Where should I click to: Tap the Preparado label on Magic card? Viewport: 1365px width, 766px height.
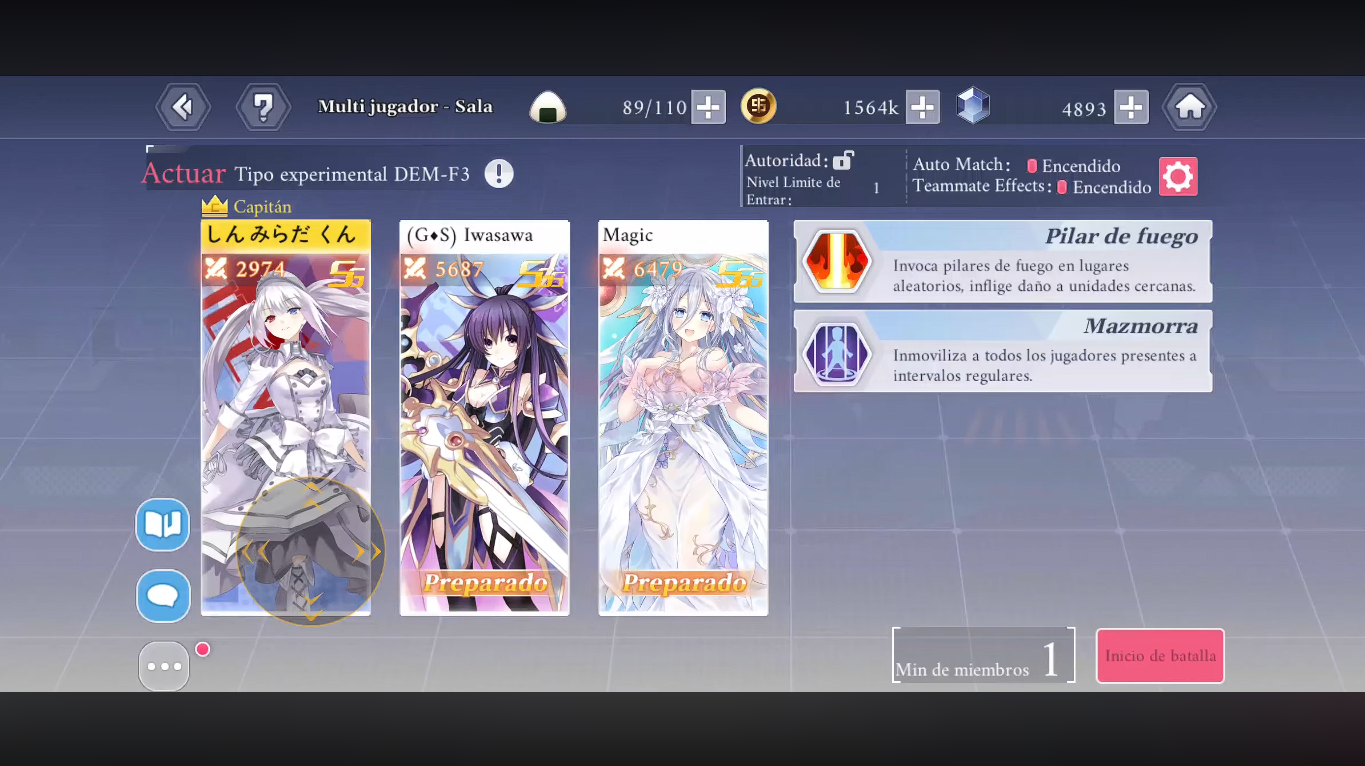(x=685, y=583)
